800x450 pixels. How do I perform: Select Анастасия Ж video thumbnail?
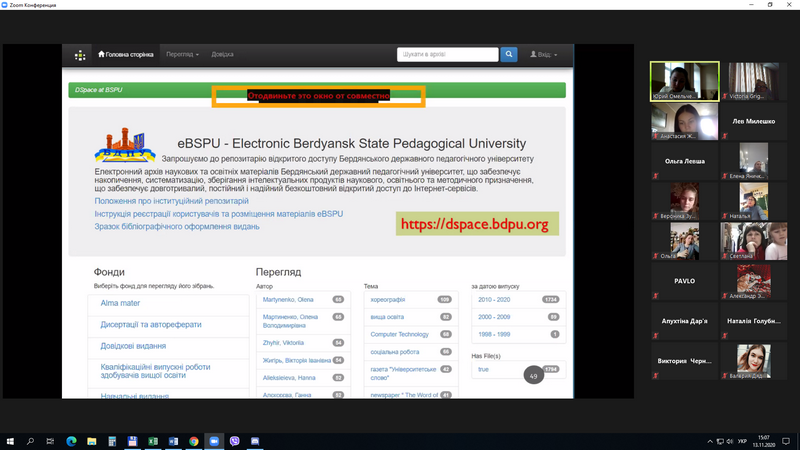[685, 121]
